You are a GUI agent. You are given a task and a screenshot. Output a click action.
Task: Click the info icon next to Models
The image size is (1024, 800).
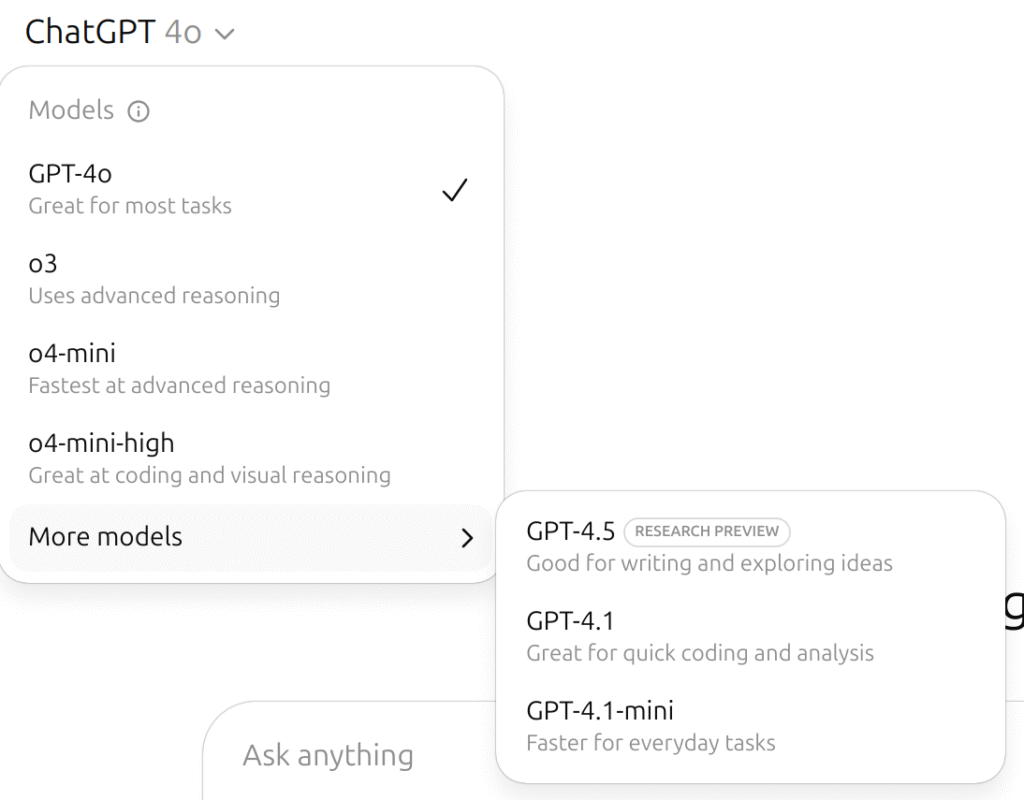139,111
